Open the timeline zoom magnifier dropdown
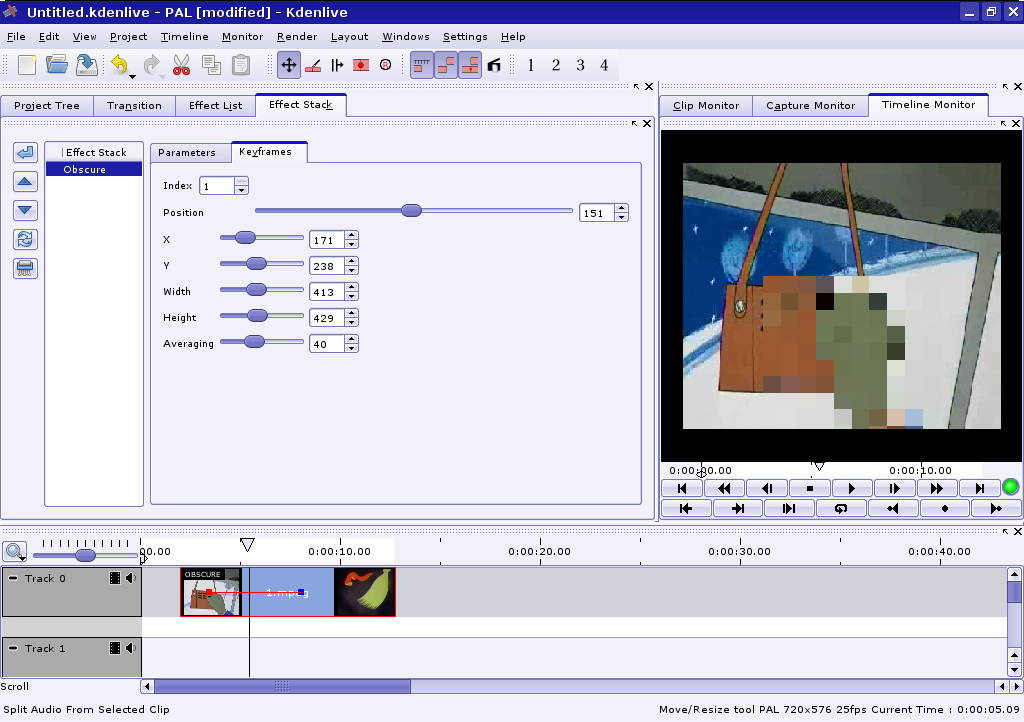 [15, 551]
